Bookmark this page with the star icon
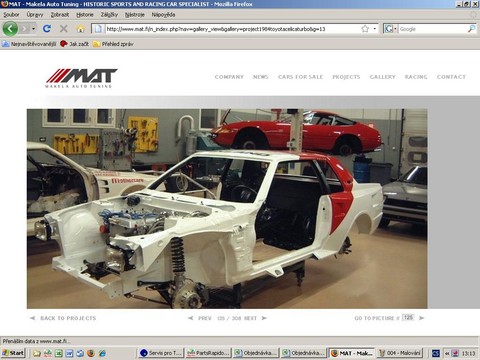Screen dimensions: 480x360 coord(365,29)
